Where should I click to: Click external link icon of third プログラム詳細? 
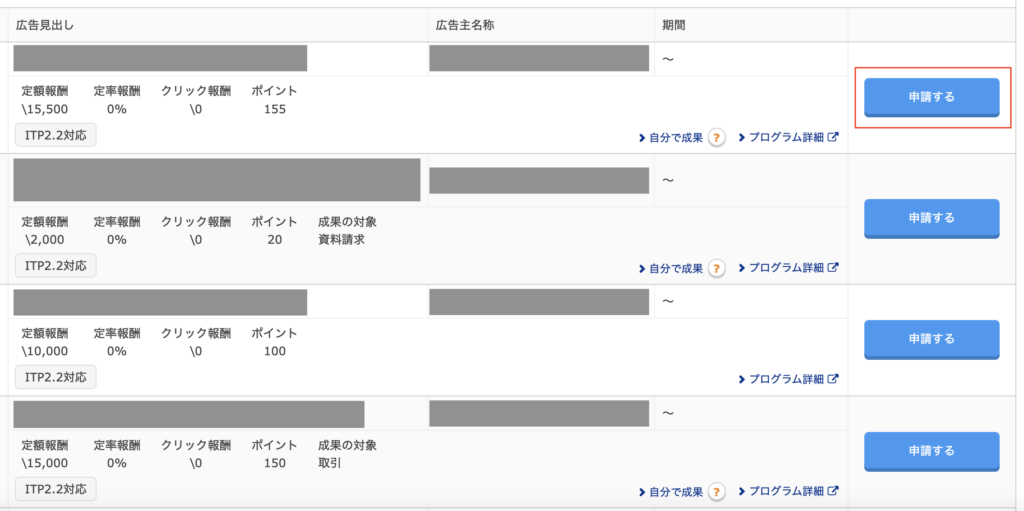click(x=833, y=378)
